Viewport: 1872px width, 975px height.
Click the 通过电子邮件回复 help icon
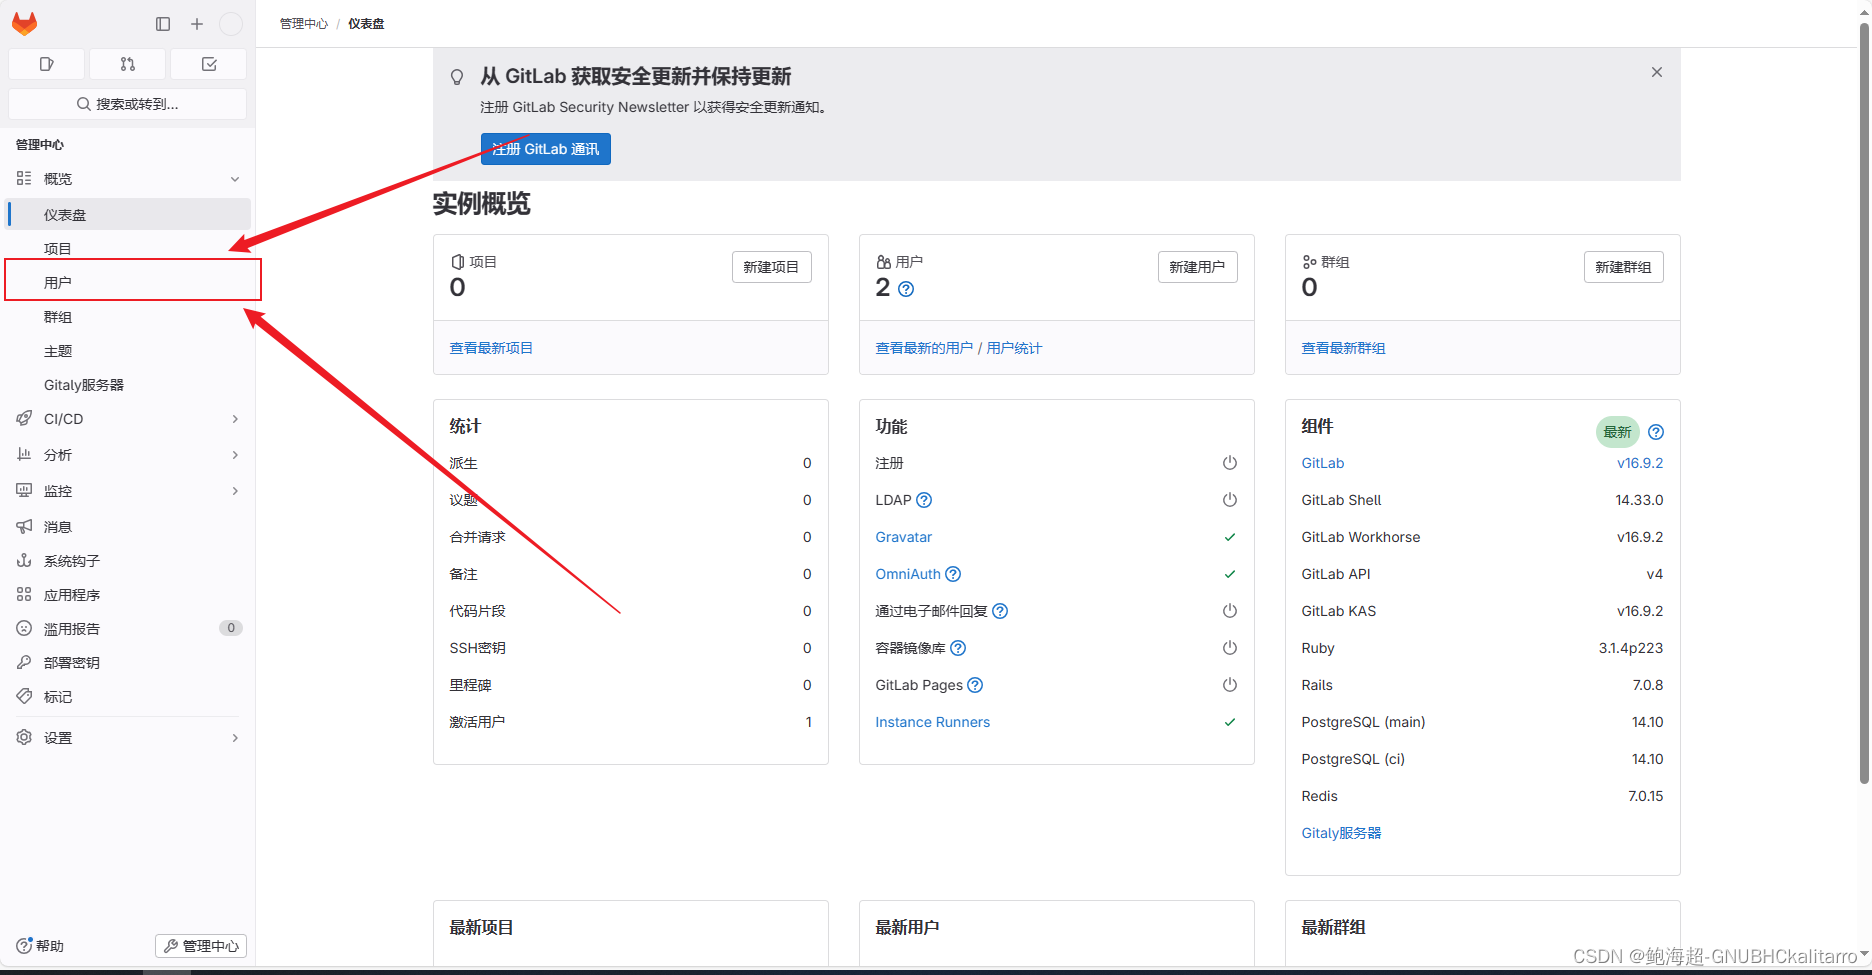click(1000, 611)
